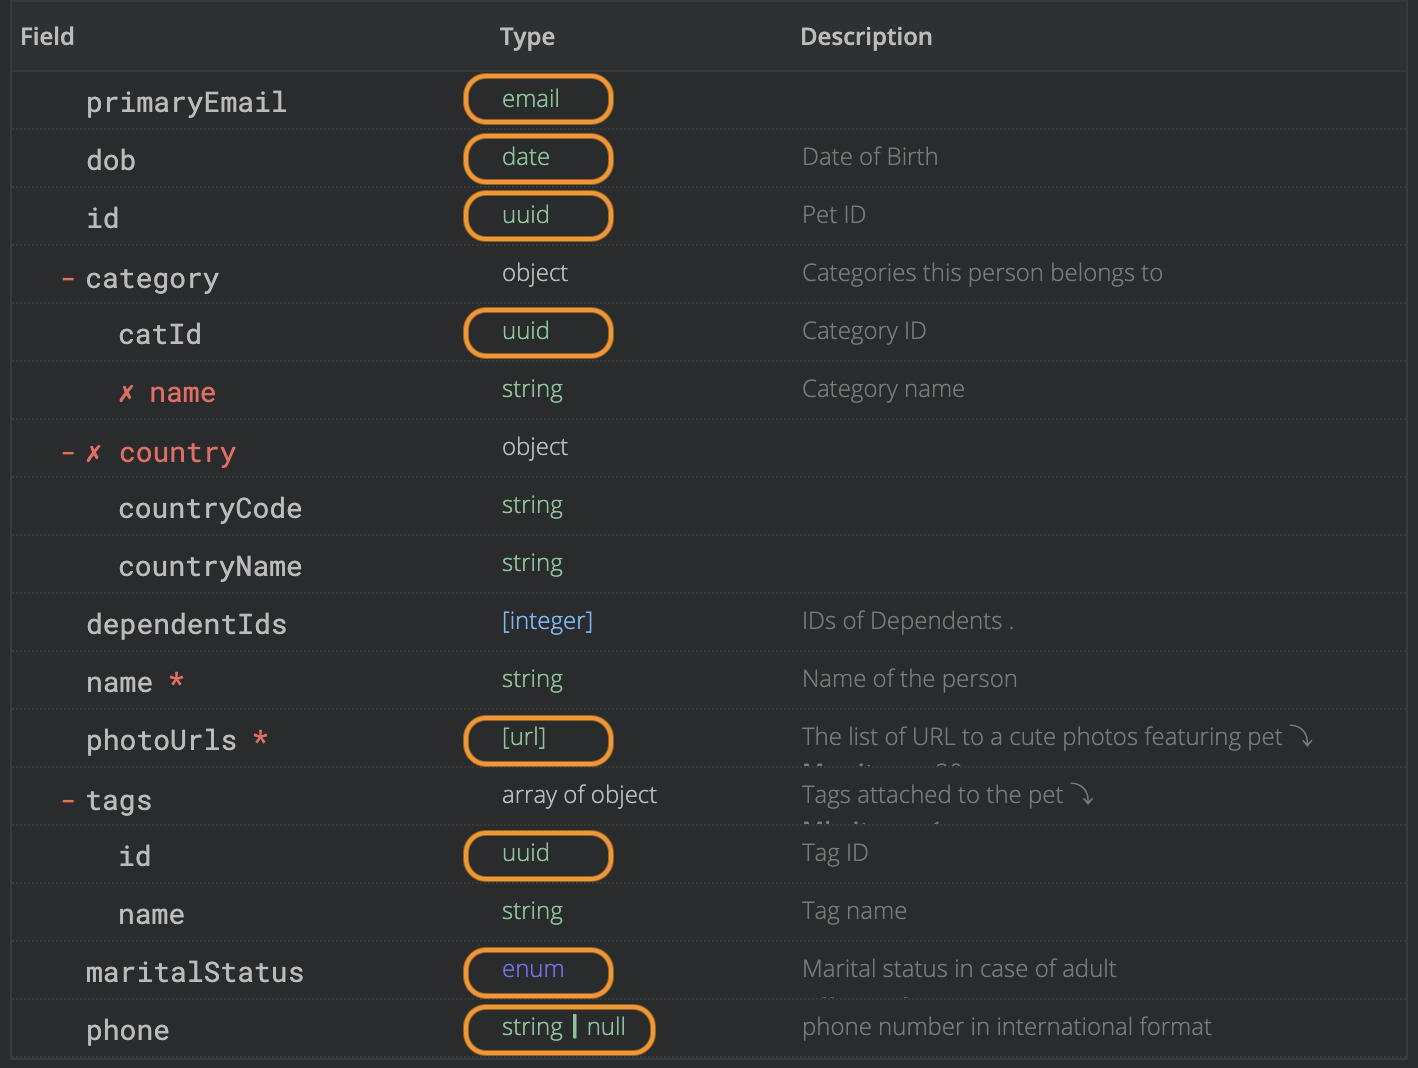Click the Description column header
Screen dimensions: 1418x1068
point(866,37)
